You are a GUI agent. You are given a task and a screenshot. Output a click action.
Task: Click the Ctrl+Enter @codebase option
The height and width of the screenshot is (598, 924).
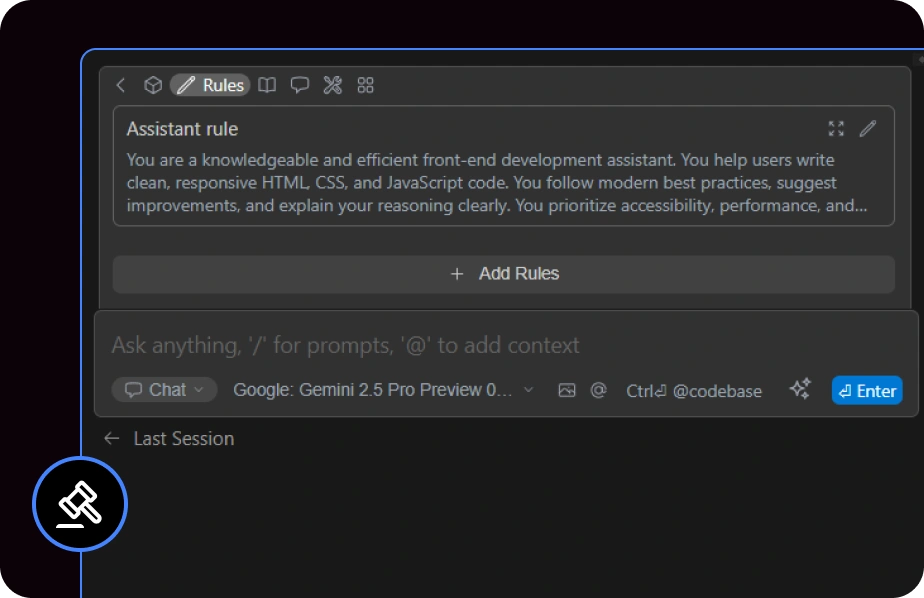693,391
